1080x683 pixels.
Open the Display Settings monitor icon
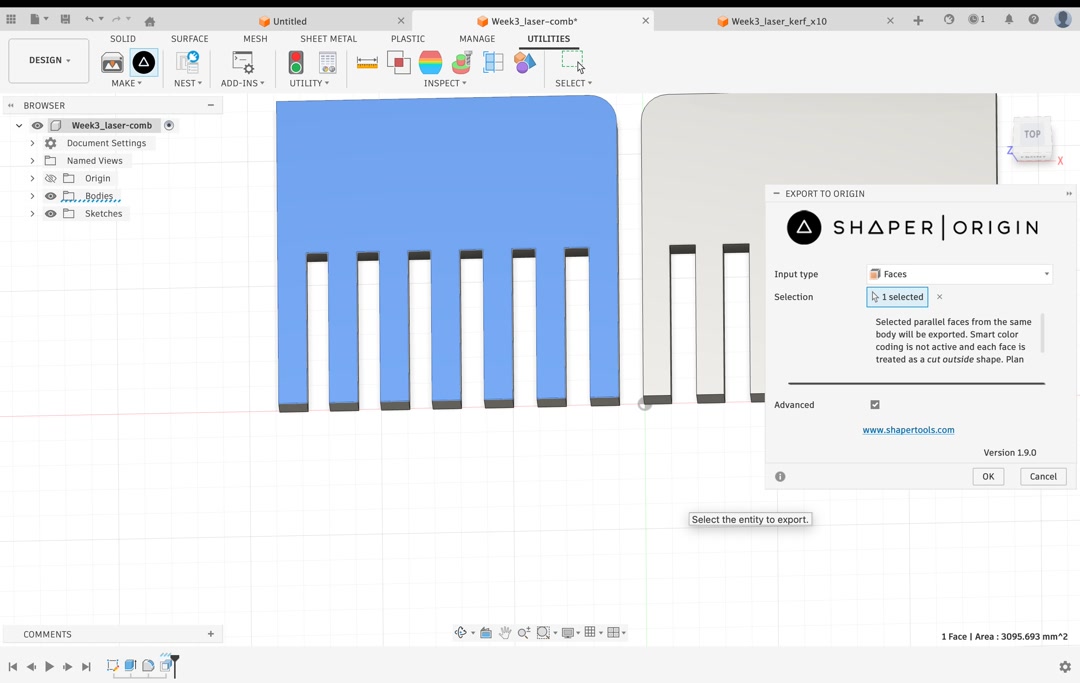[x=568, y=632]
